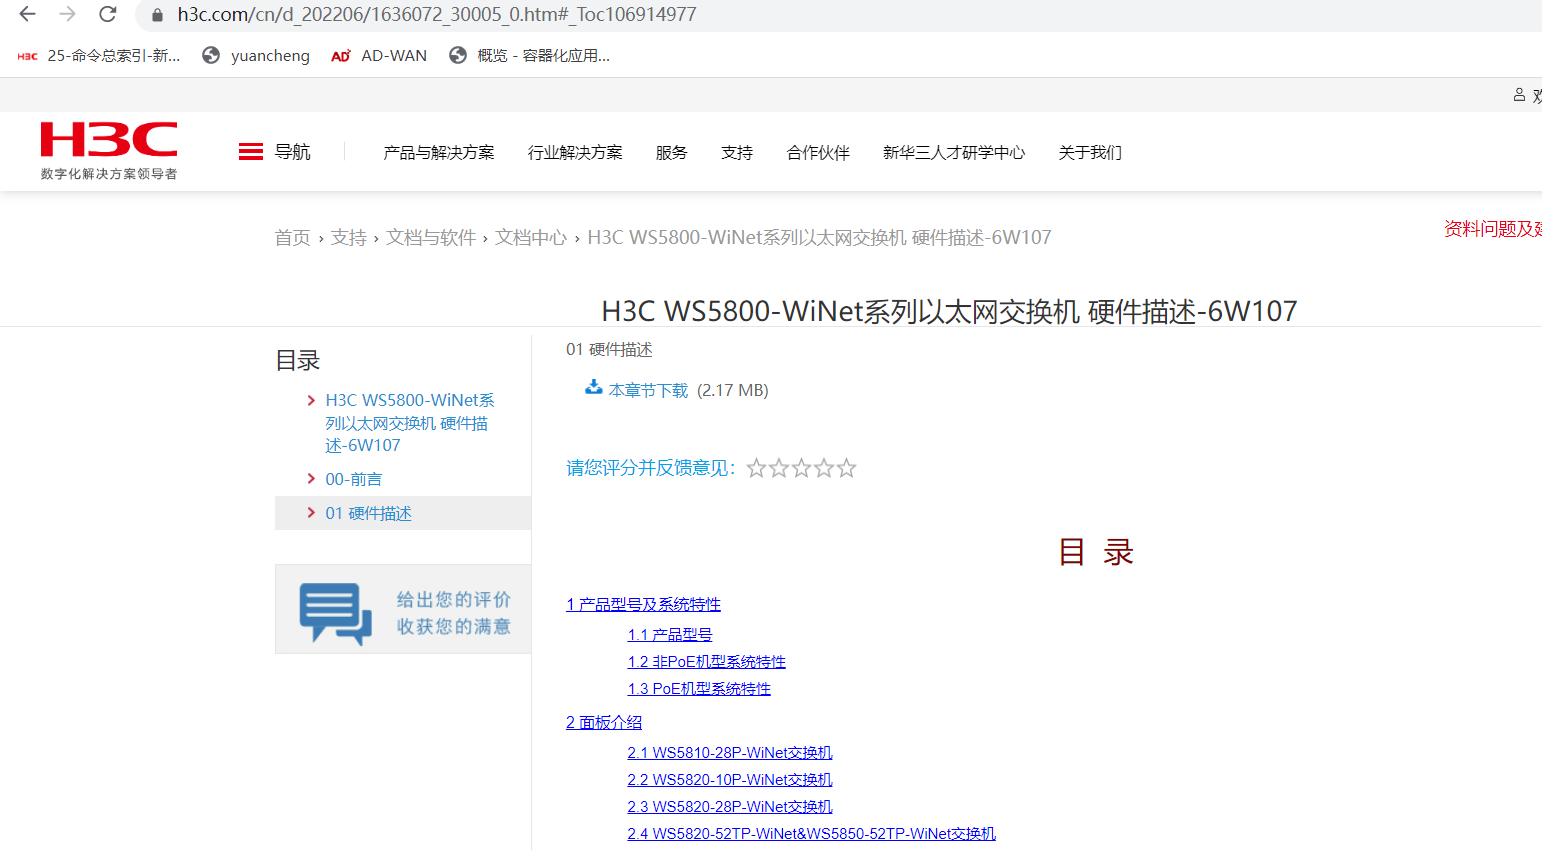Click the browser forward arrow
Screen dimensions: 1542x850
tap(67, 14)
